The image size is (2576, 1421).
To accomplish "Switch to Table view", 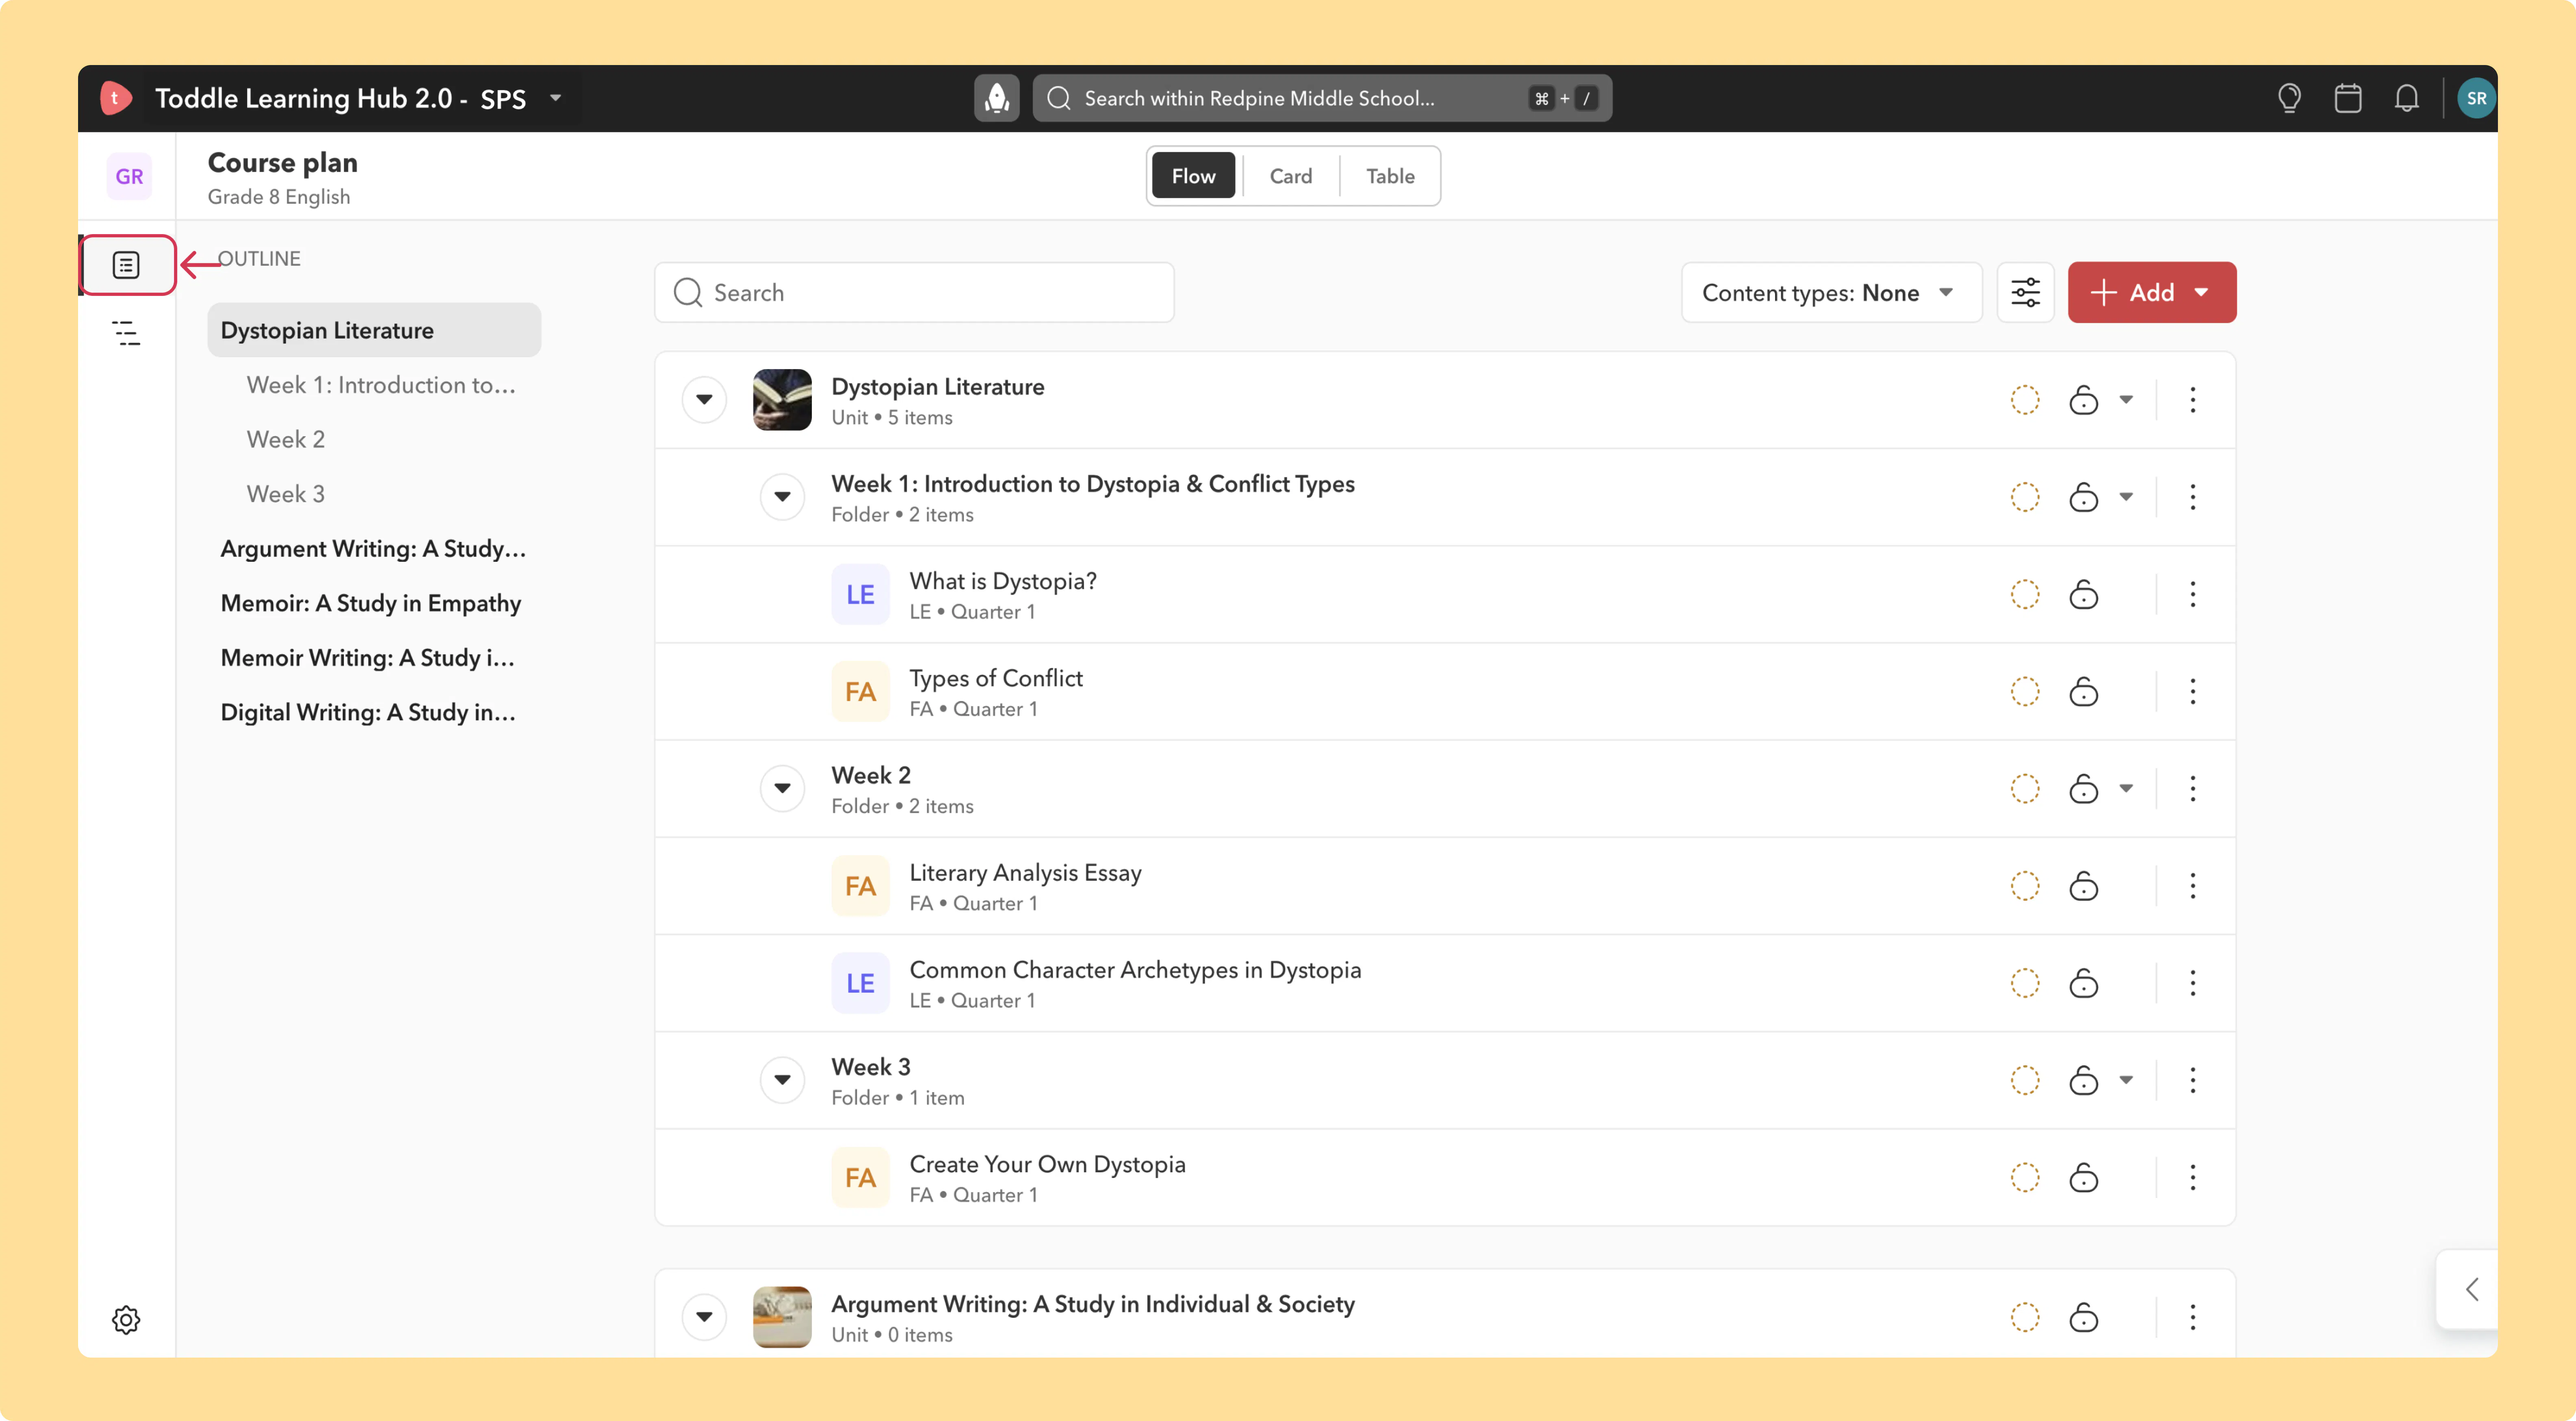I will [1390, 176].
